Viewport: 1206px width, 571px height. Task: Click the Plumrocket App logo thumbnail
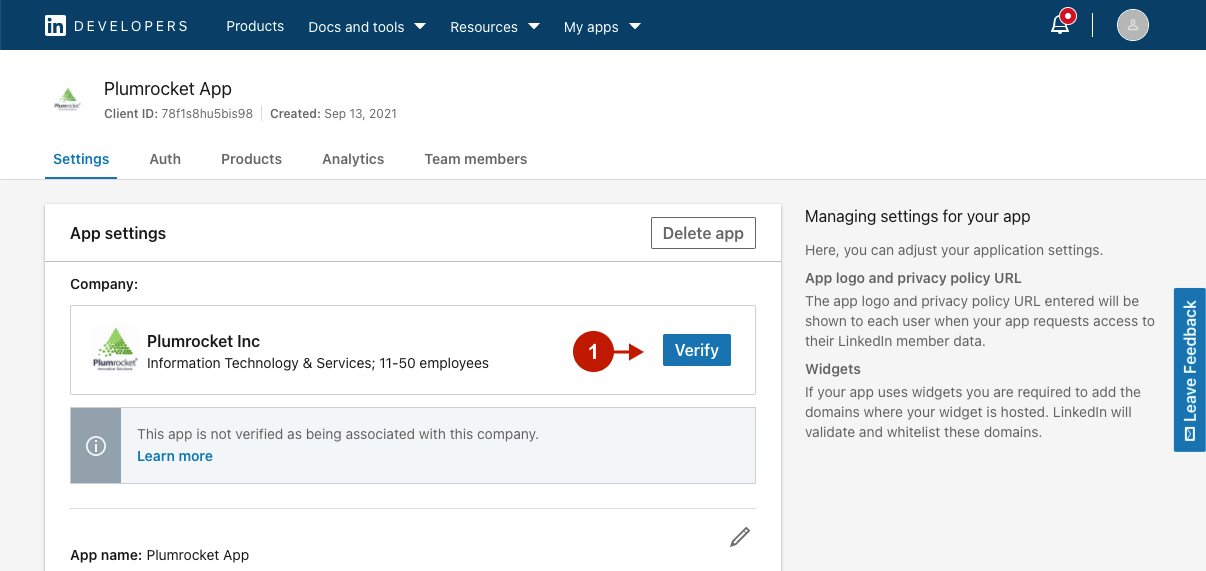pos(67,100)
